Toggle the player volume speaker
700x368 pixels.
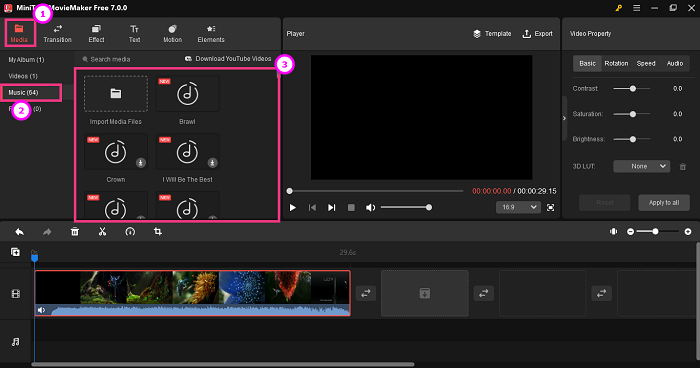coord(370,208)
